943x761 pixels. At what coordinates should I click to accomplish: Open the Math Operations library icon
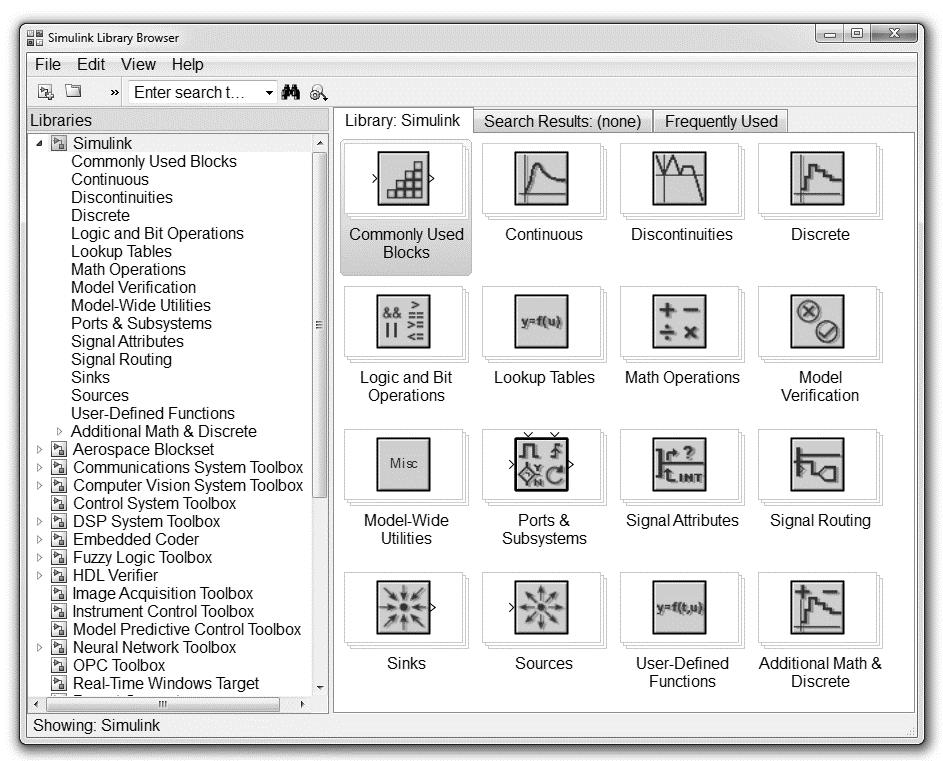pyautogui.click(x=680, y=321)
